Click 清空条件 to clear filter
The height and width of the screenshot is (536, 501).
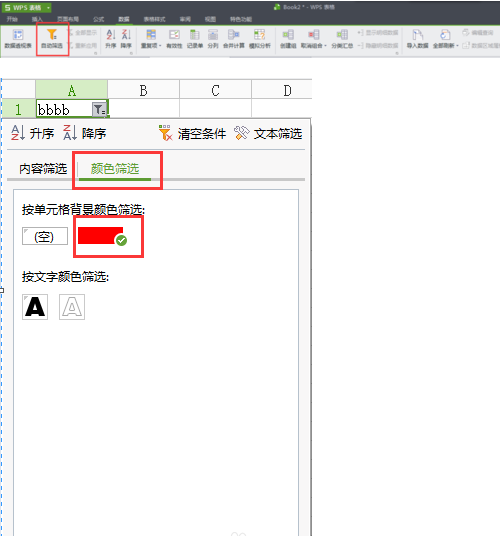click(192, 134)
